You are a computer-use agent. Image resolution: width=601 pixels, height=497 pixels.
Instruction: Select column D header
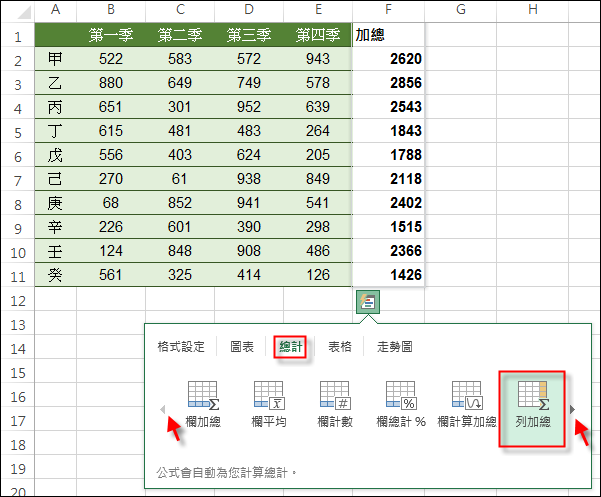tap(249, 10)
